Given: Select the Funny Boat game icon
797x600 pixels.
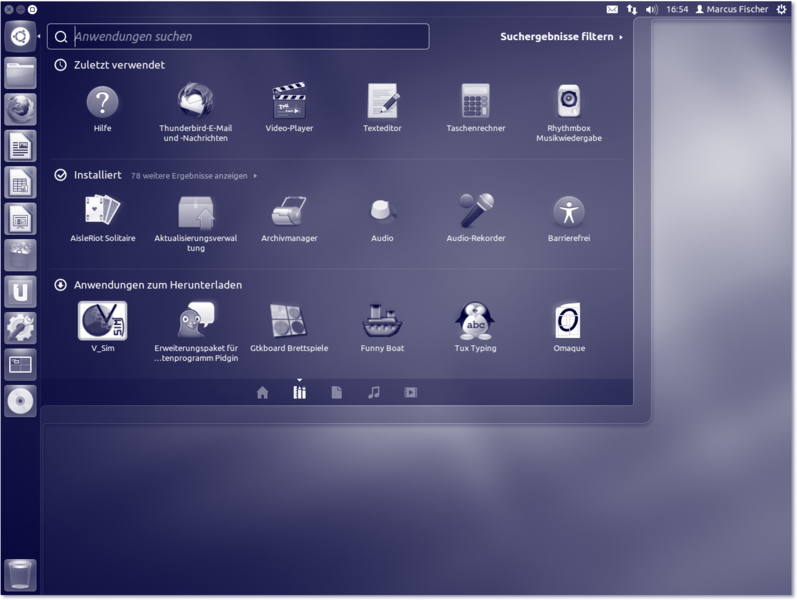Looking at the screenshot, I should click(x=382, y=322).
